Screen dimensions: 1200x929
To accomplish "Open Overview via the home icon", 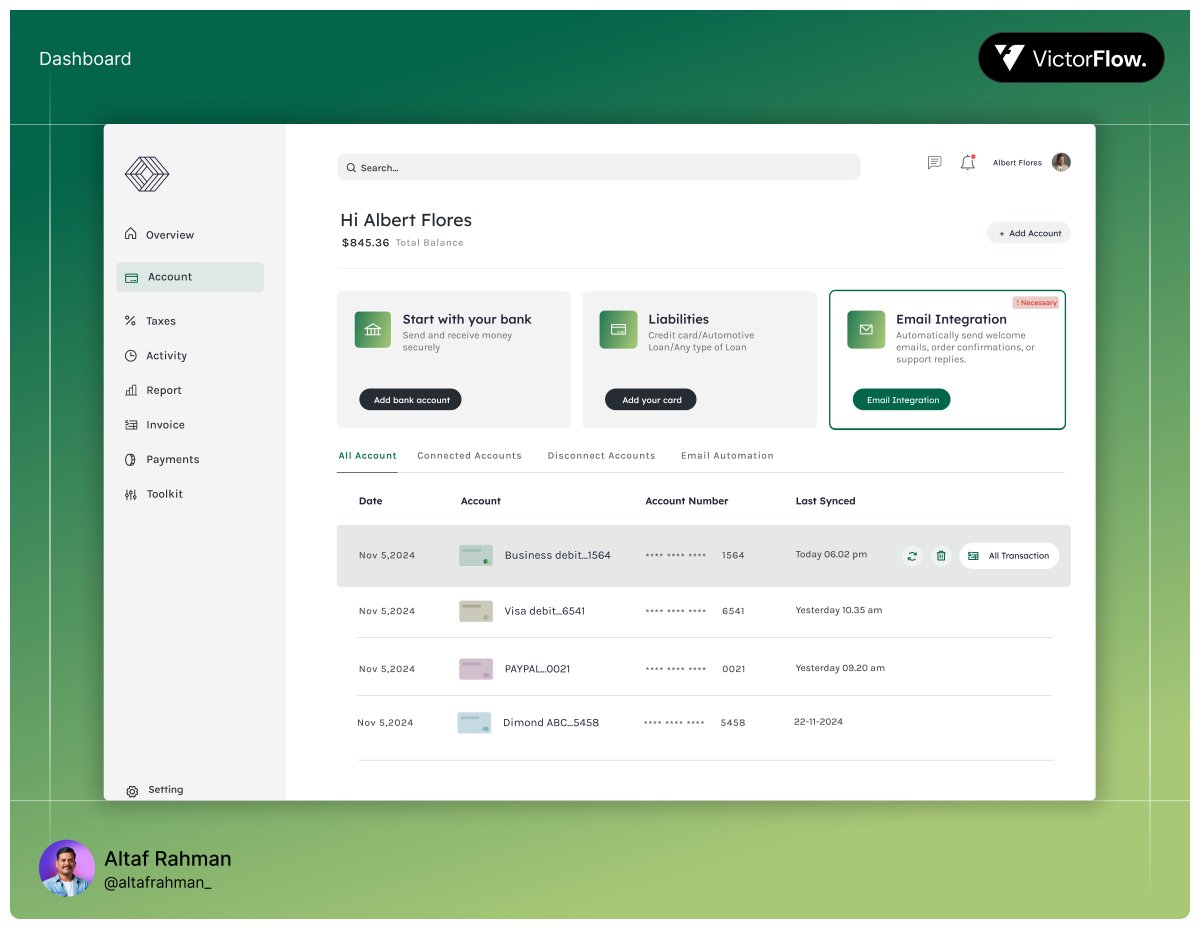I will [x=130, y=234].
